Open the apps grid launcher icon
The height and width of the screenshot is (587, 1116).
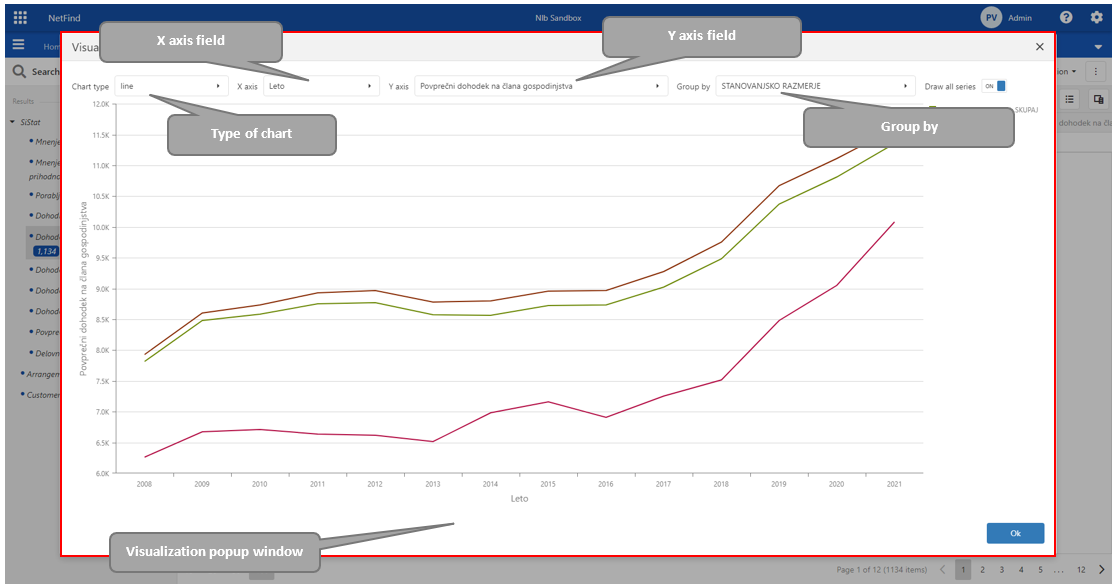[x=20, y=17]
